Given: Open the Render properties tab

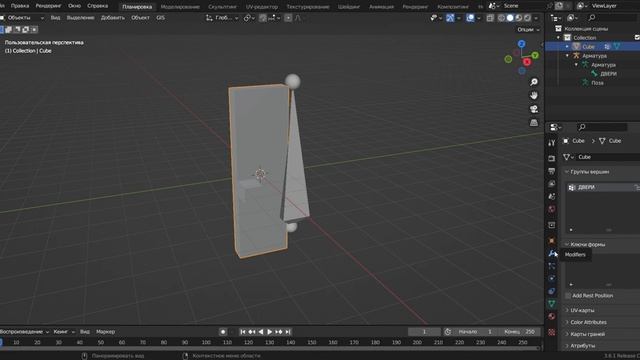Looking at the screenshot, I should (x=552, y=158).
